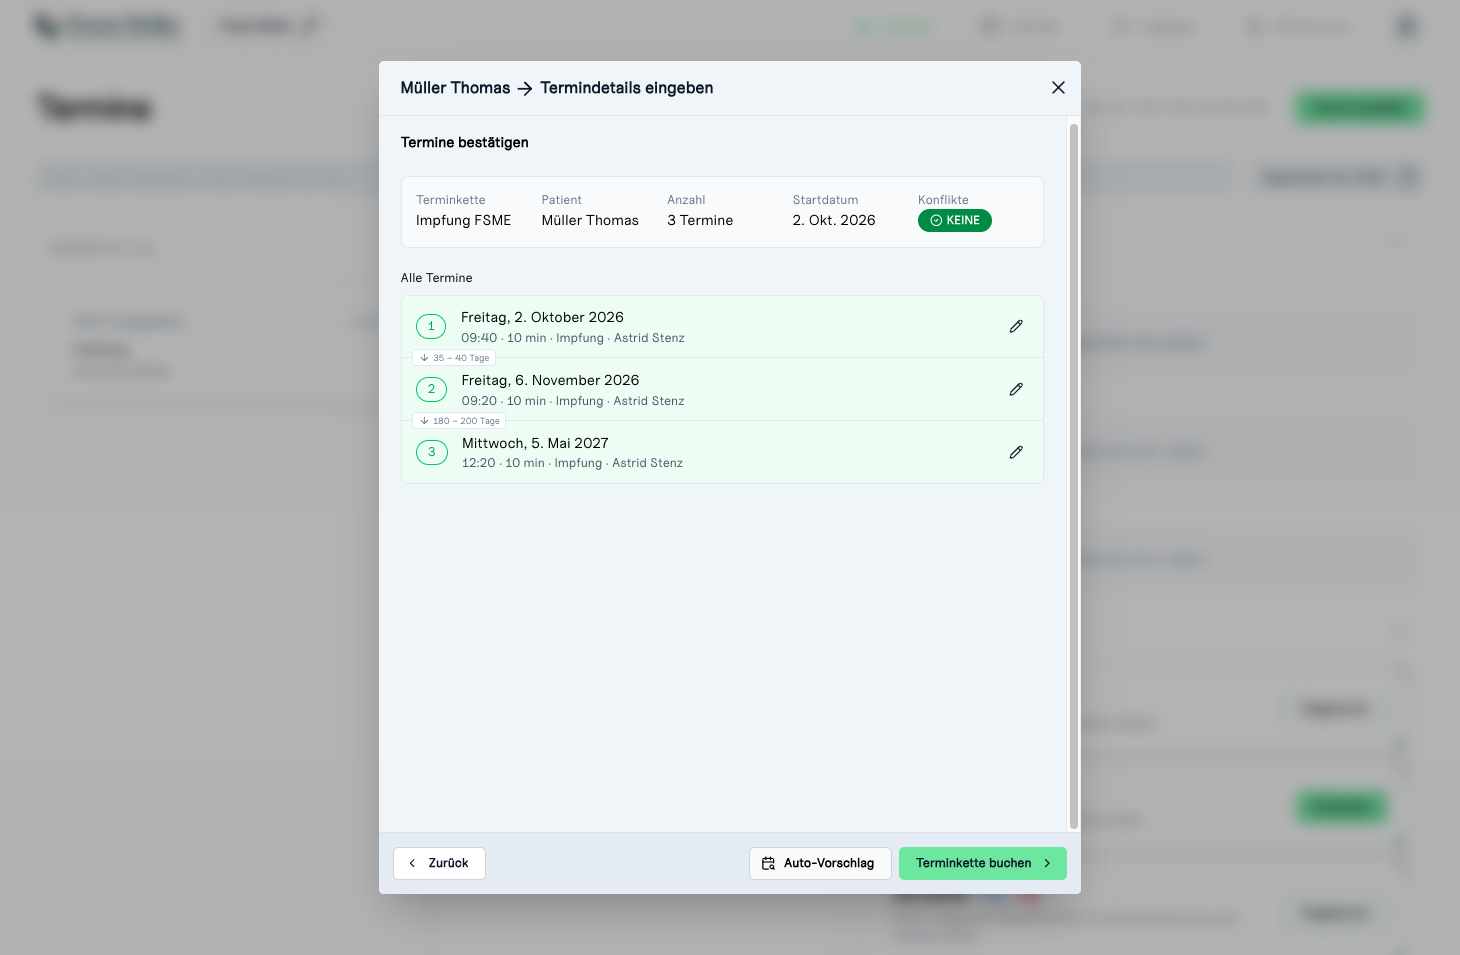Viewport: 1460px width, 955px height.
Task: Go back with the Zurück button
Action: coord(439,863)
